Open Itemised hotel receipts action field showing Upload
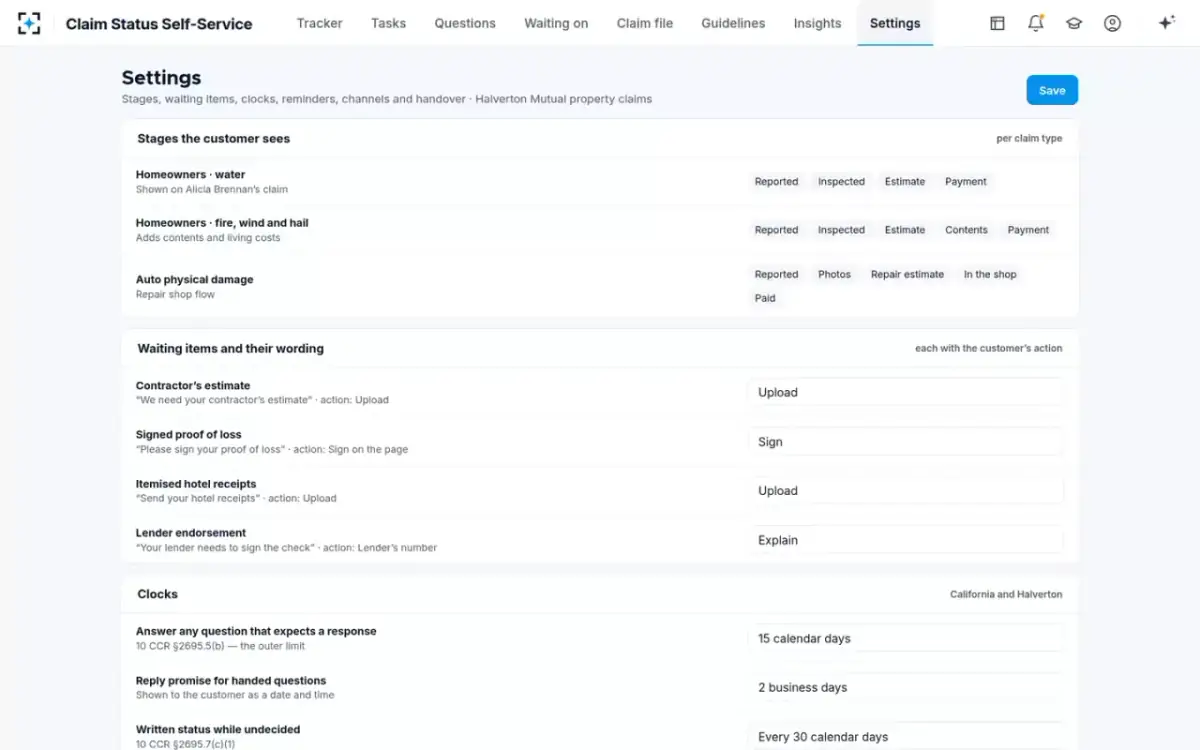 [x=905, y=491]
